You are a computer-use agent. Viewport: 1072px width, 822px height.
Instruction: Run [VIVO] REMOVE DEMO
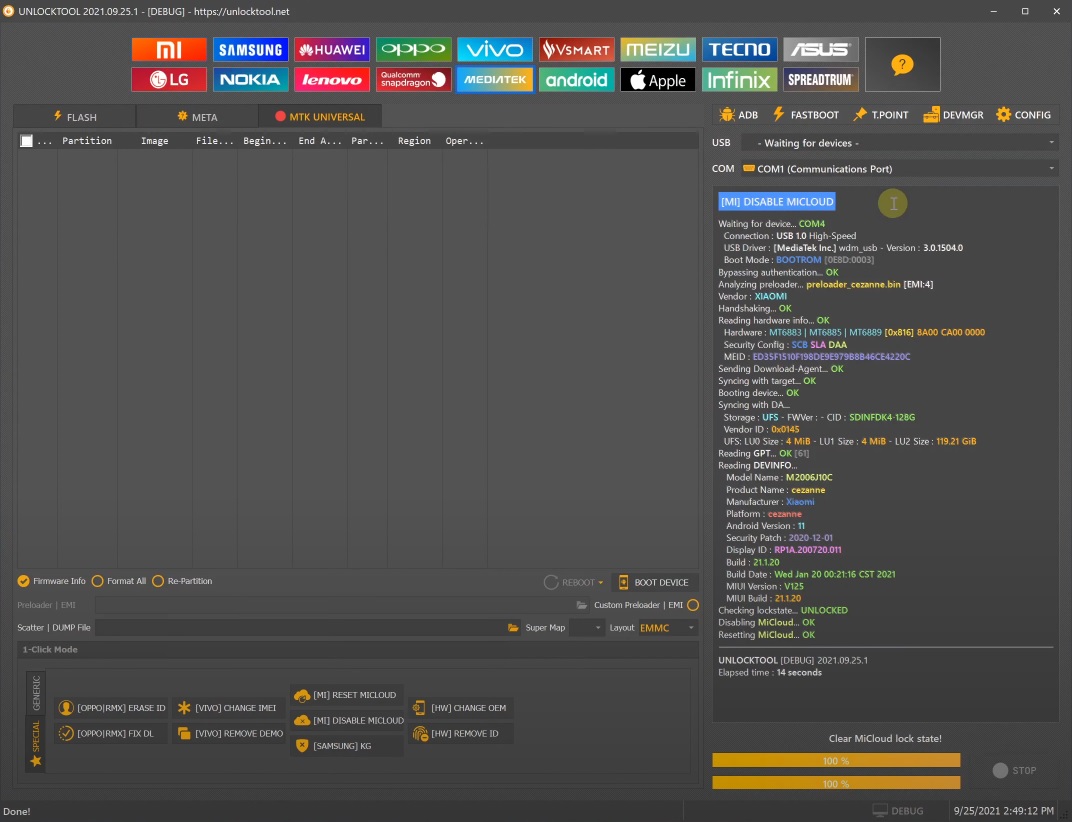[229, 733]
